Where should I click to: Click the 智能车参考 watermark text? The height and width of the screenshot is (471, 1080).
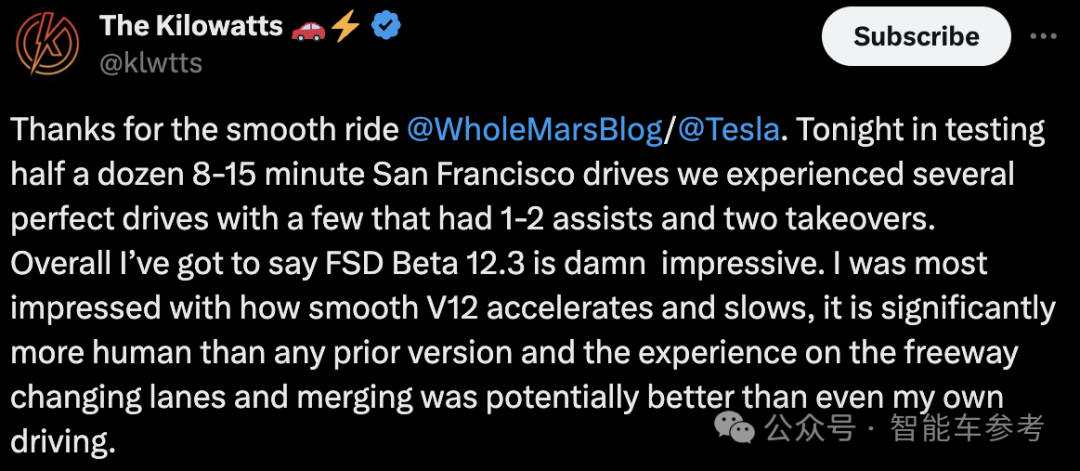[967, 428]
